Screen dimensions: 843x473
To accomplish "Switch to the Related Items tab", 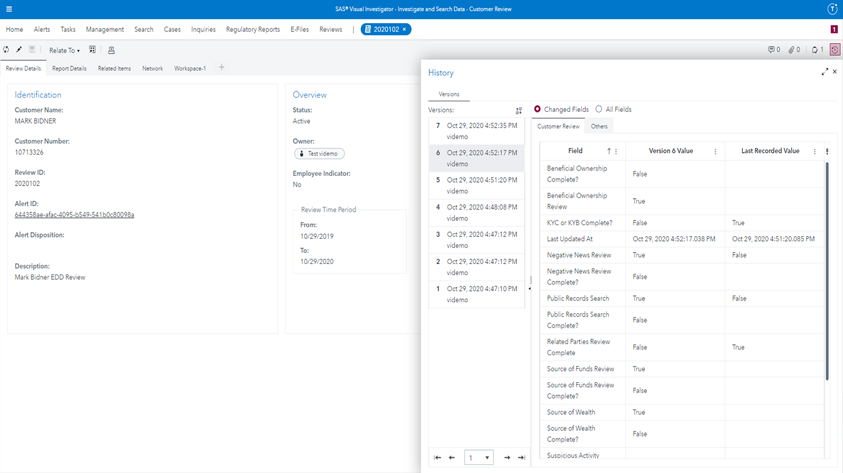I will pos(114,68).
